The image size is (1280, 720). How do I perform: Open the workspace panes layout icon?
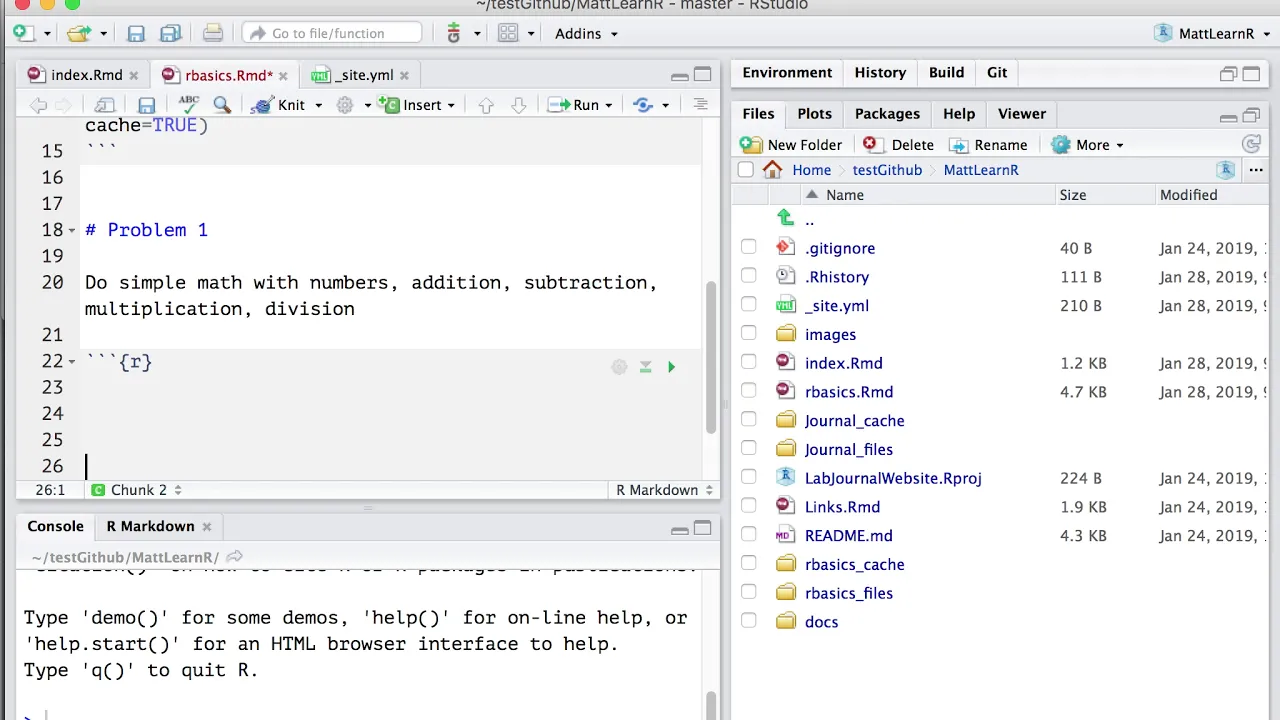[508, 33]
